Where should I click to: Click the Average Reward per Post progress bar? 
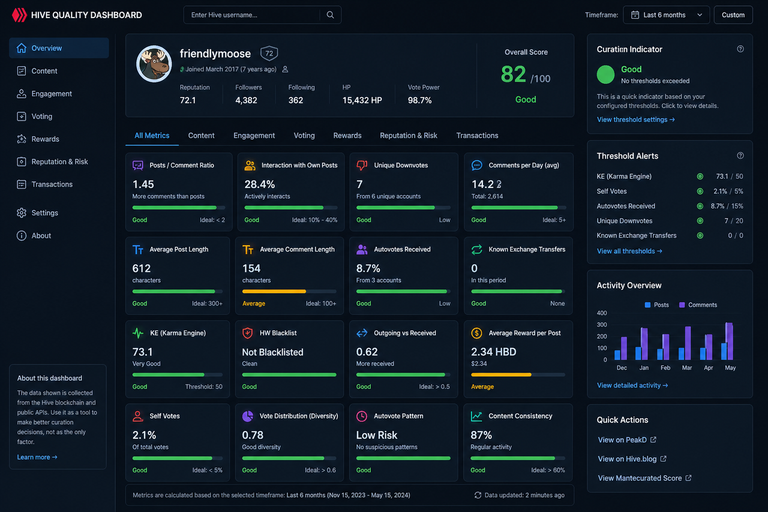518,375
